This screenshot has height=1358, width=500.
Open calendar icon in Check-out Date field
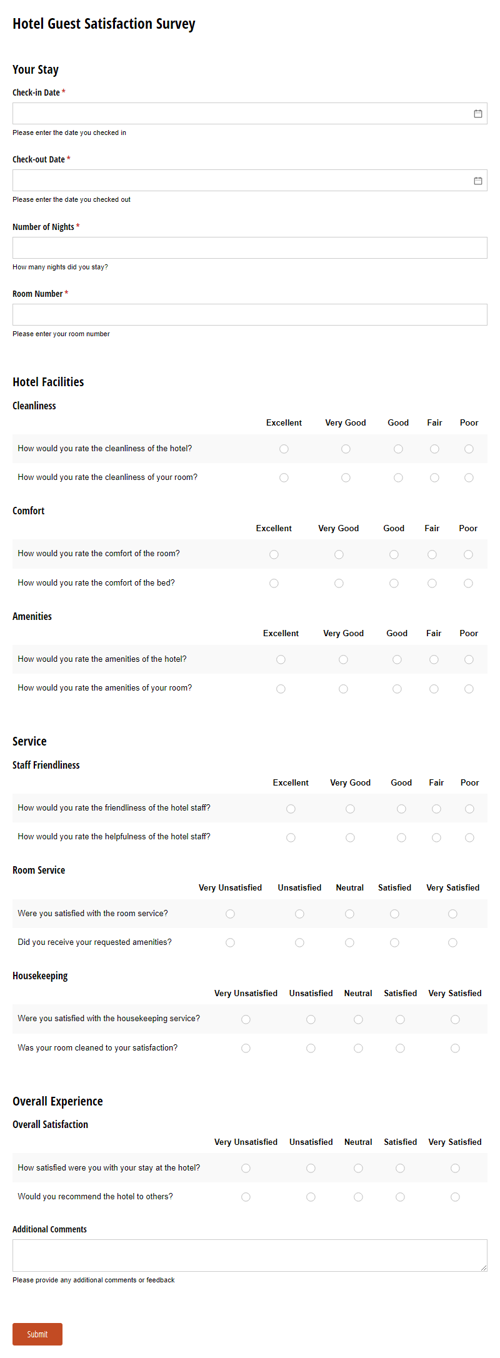point(478,181)
